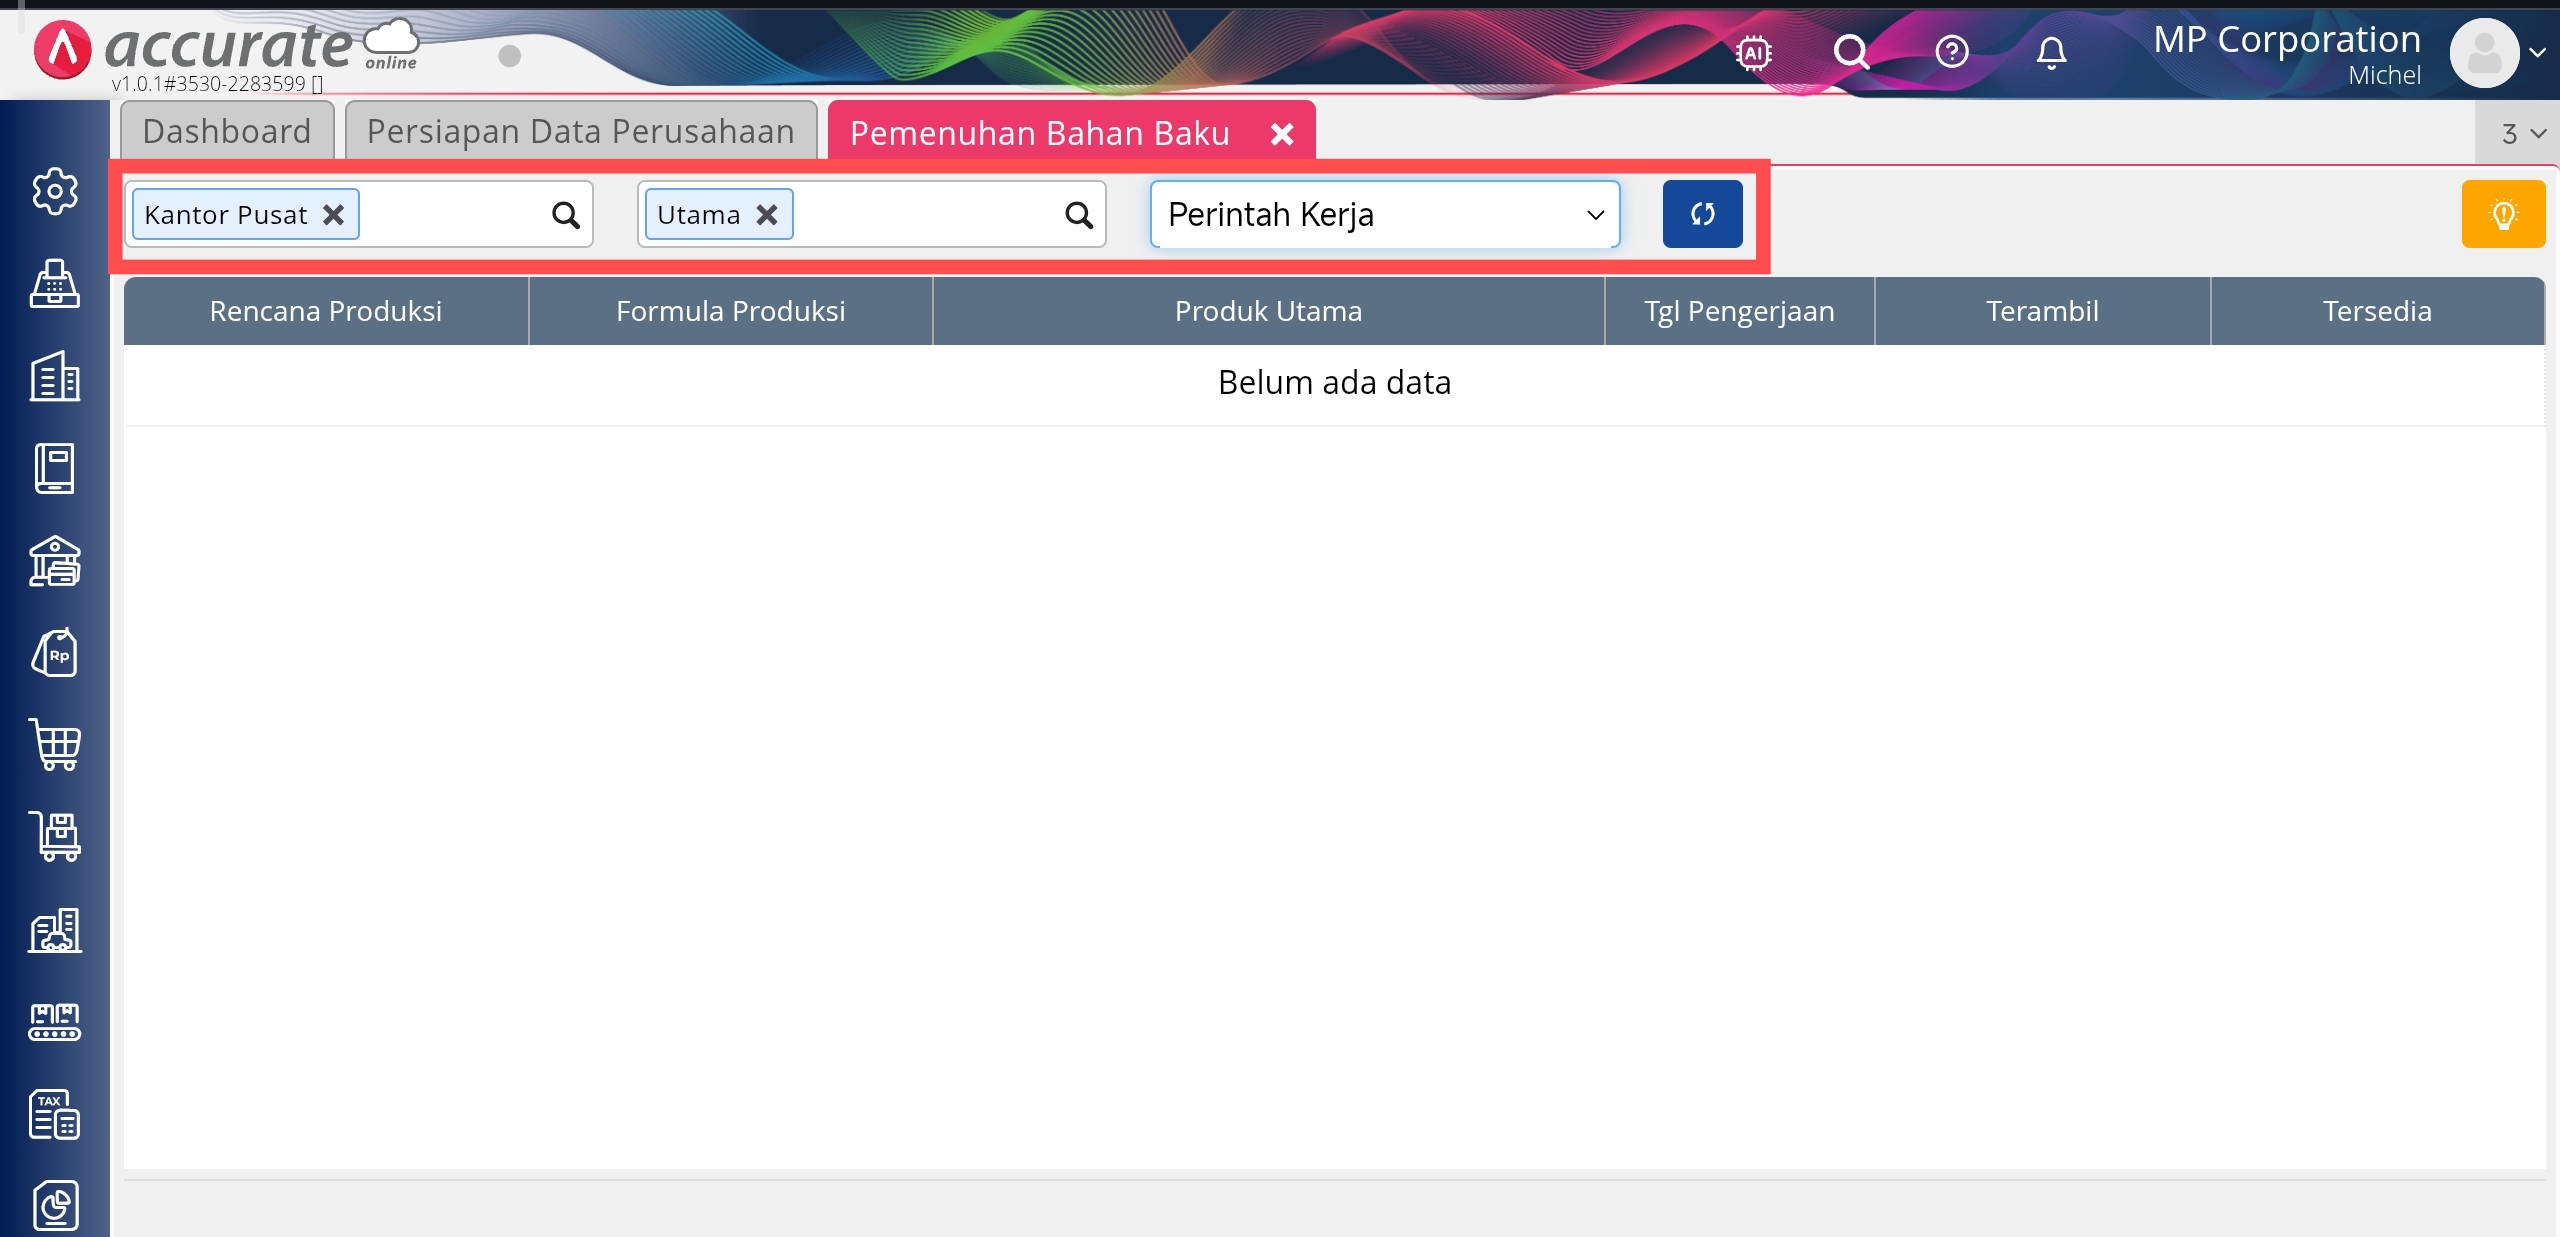Open the TAX module in sidebar
This screenshot has width=2560, height=1237.
click(x=54, y=1114)
